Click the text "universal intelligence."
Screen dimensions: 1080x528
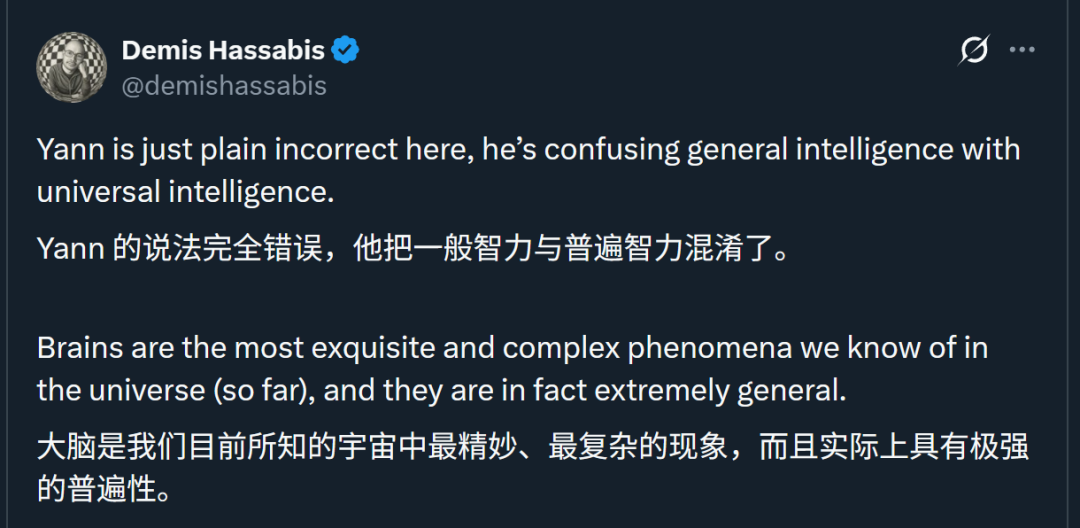[185, 191]
